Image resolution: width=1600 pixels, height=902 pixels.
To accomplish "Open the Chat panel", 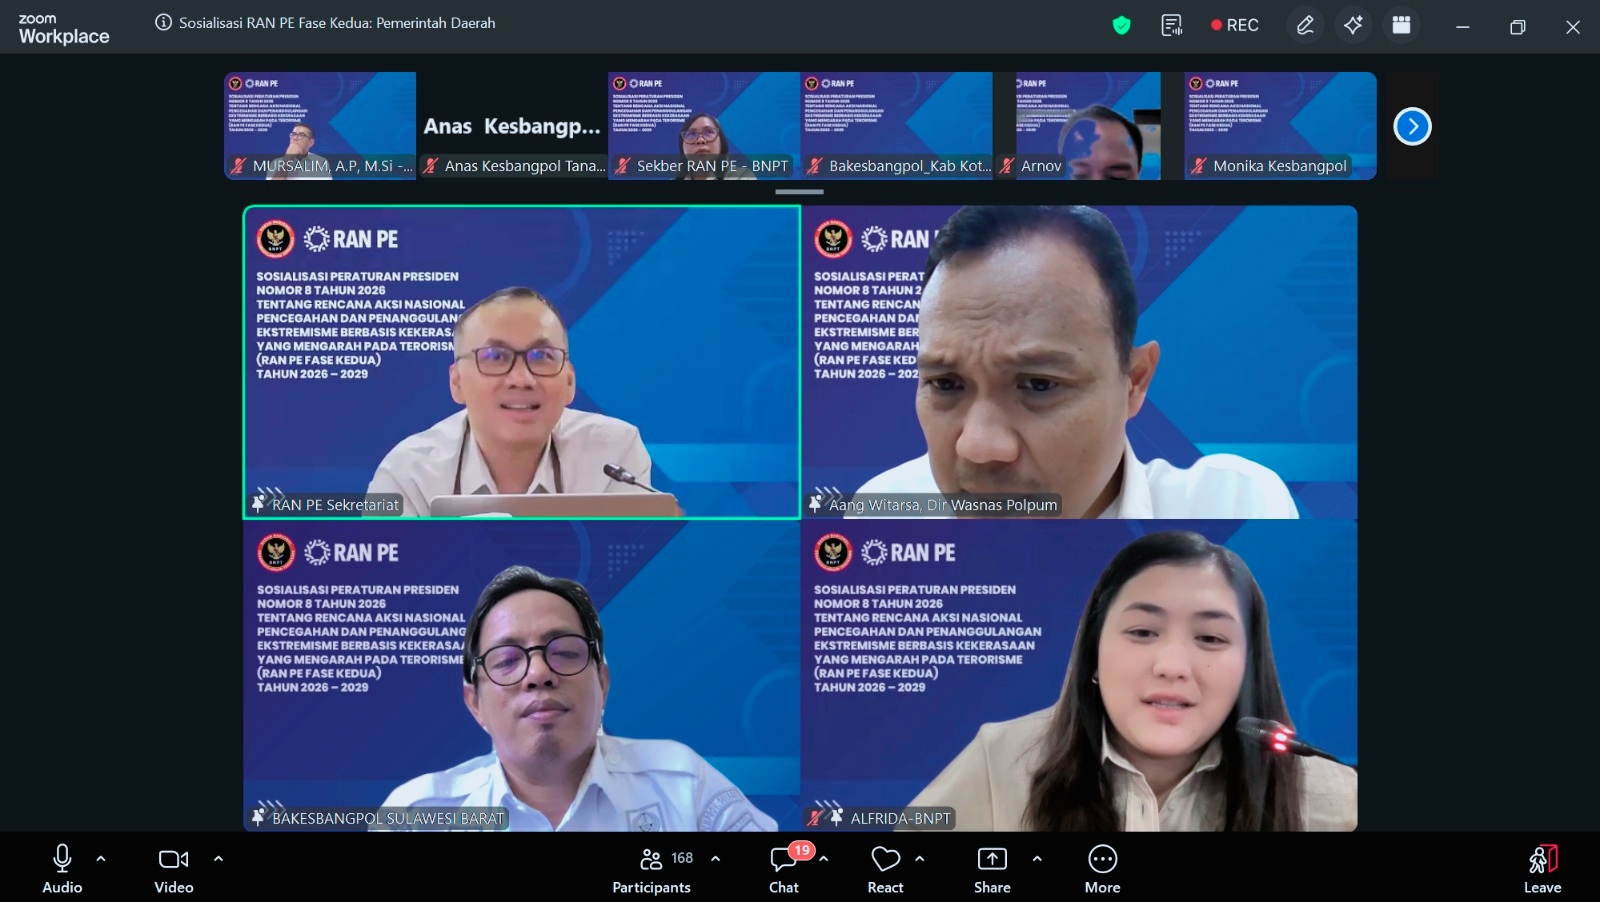I will pyautogui.click(x=784, y=868).
